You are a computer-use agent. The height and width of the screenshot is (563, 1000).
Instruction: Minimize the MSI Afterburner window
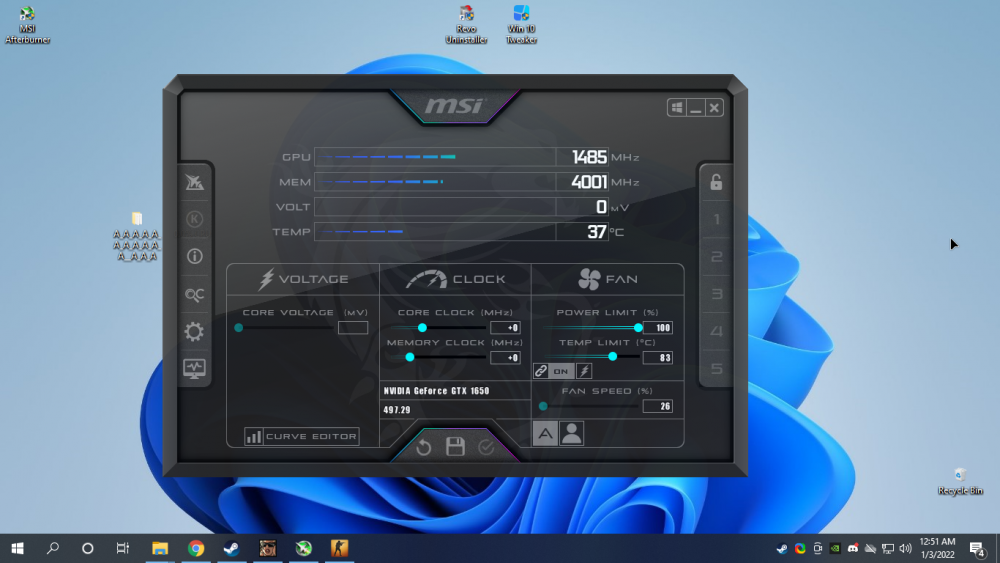696,108
